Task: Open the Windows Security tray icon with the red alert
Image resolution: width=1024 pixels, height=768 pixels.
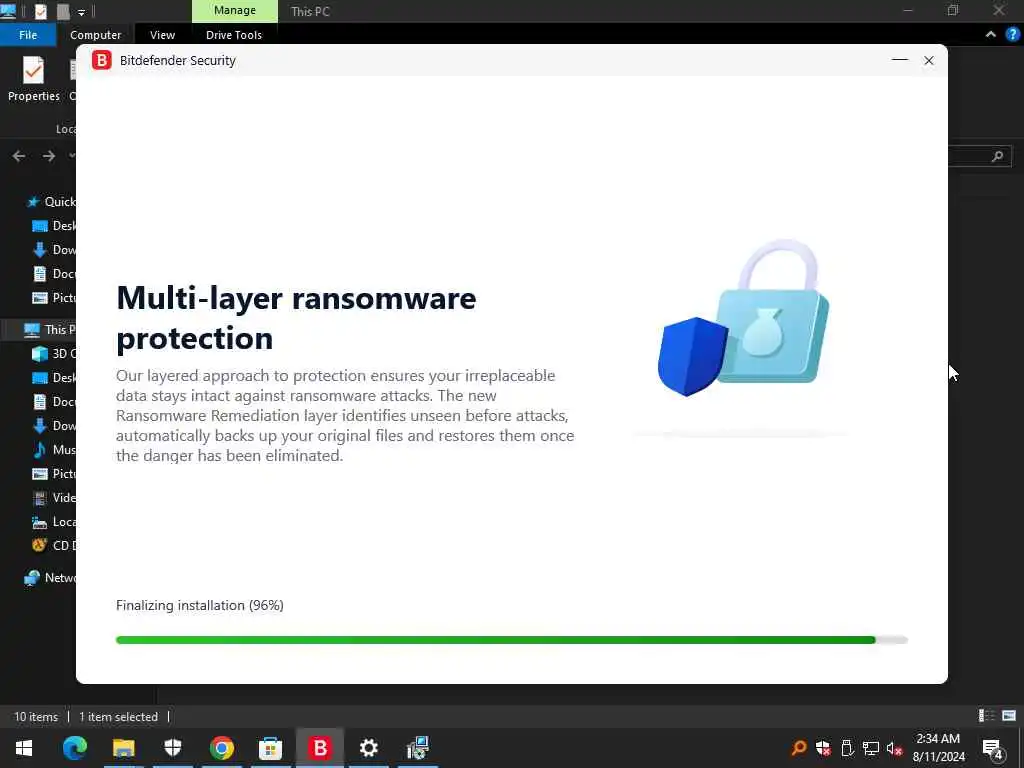Action: [x=823, y=748]
